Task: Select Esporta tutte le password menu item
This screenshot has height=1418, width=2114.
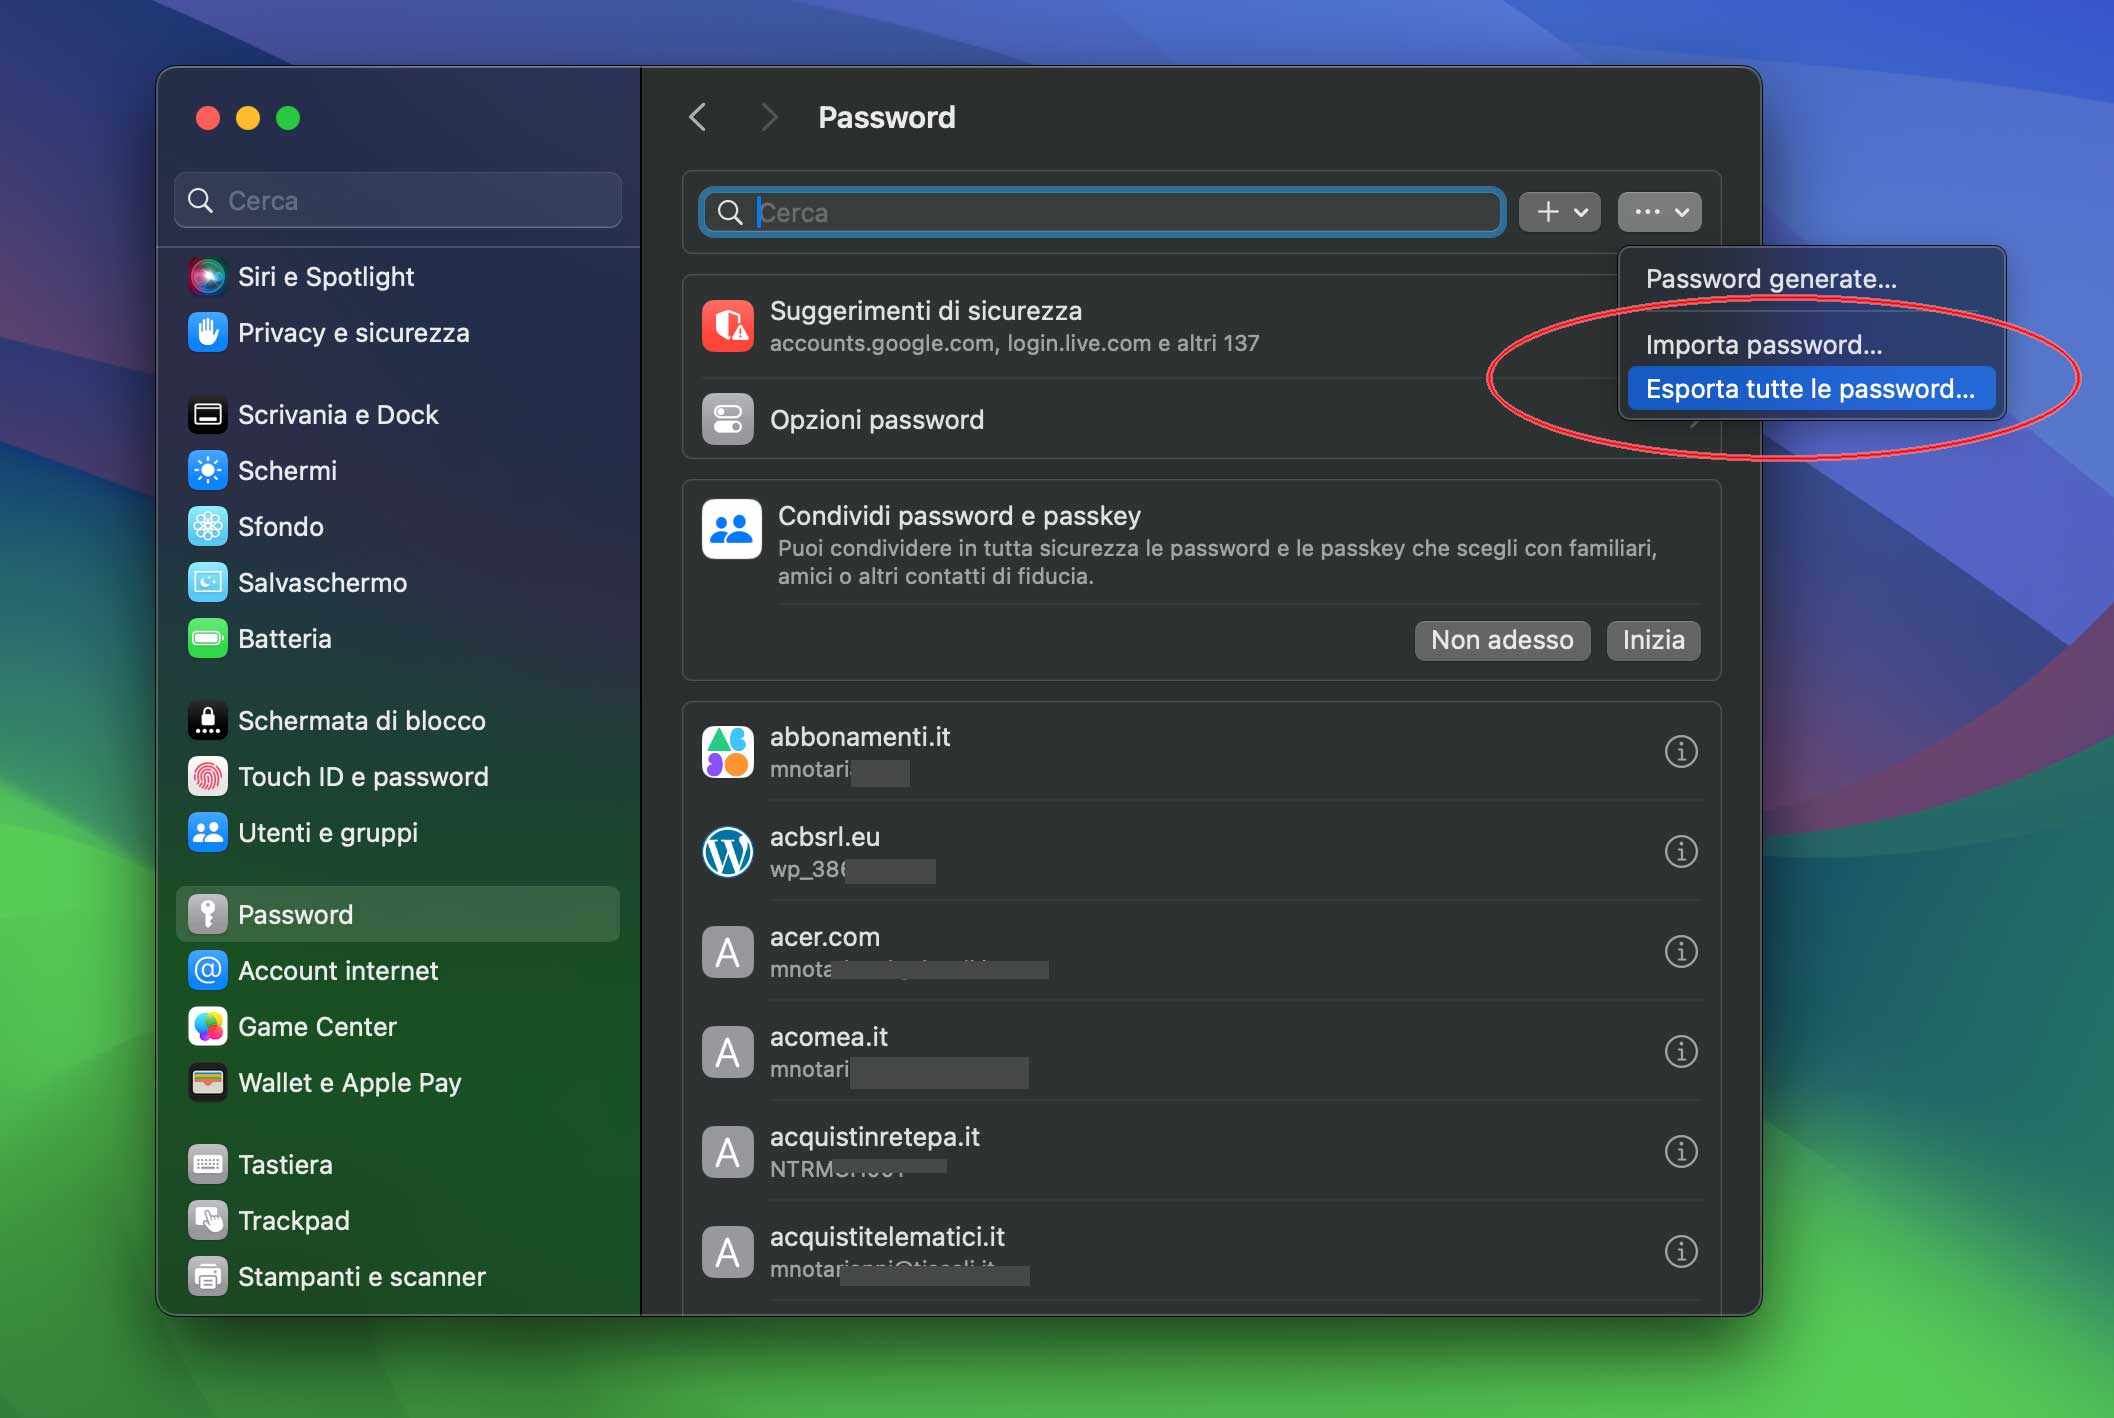Action: coord(1810,389)
